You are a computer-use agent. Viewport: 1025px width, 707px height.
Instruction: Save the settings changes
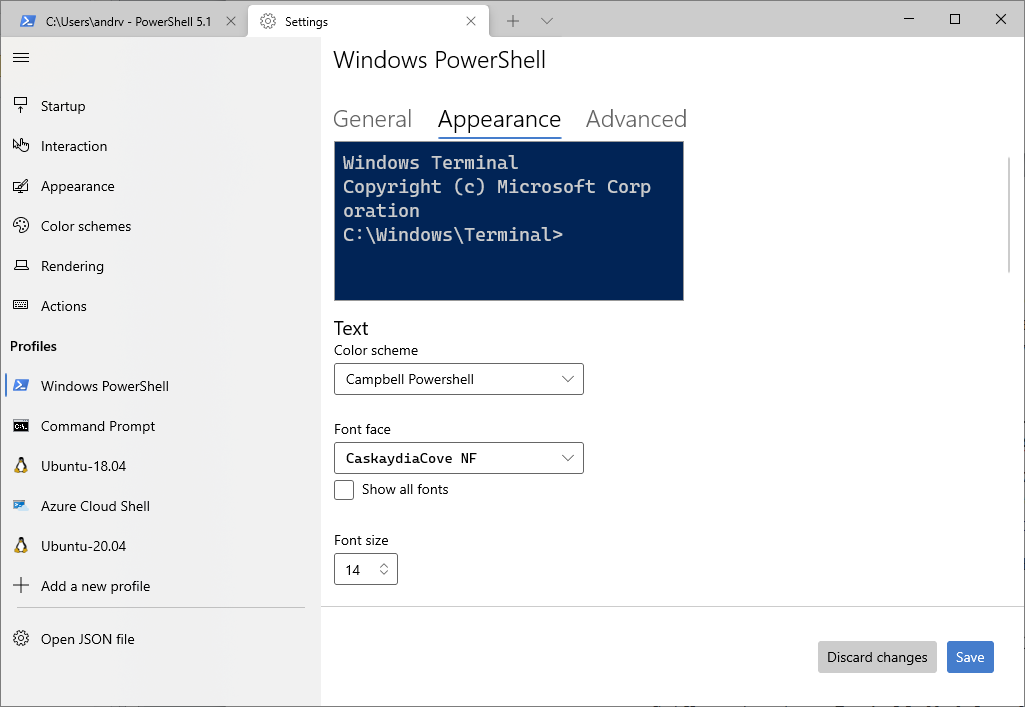[x=970, y=657]
